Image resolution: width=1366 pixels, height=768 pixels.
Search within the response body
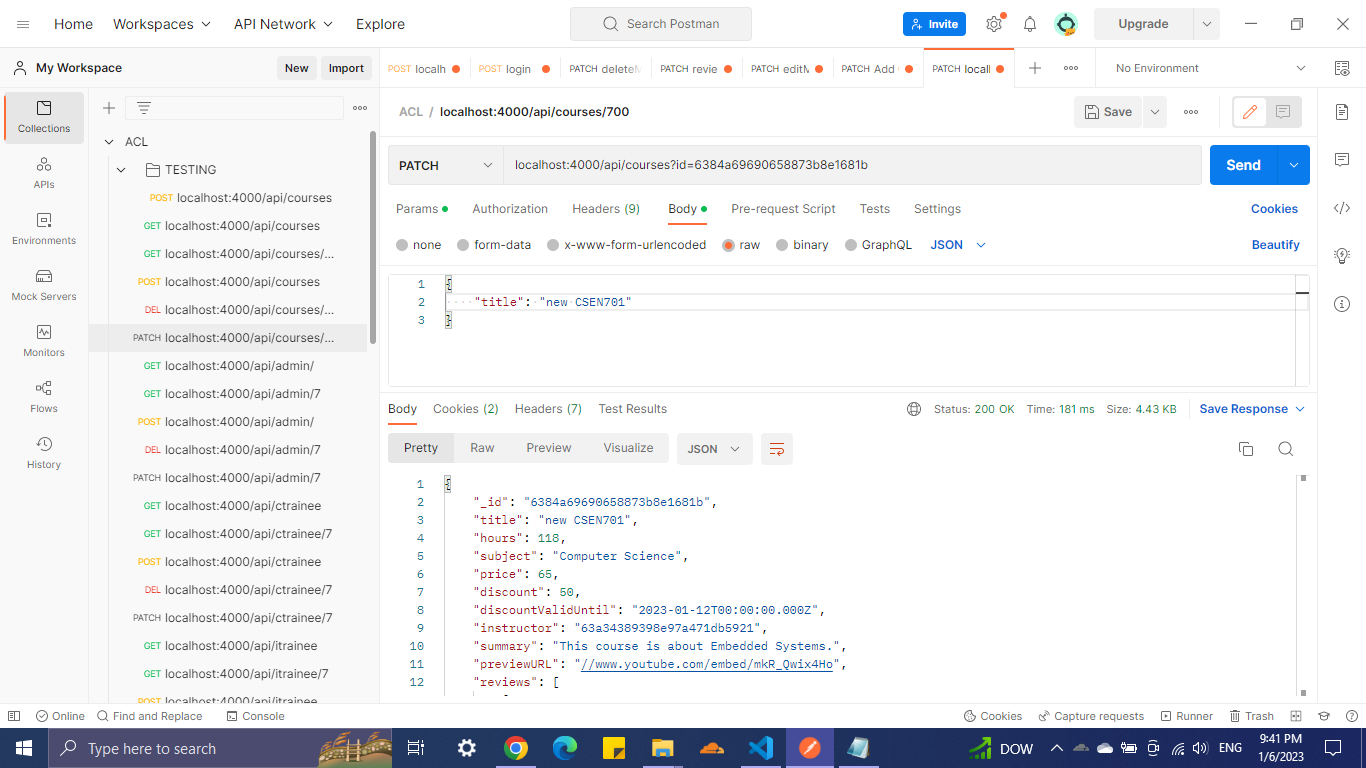tap(1285, 449)
